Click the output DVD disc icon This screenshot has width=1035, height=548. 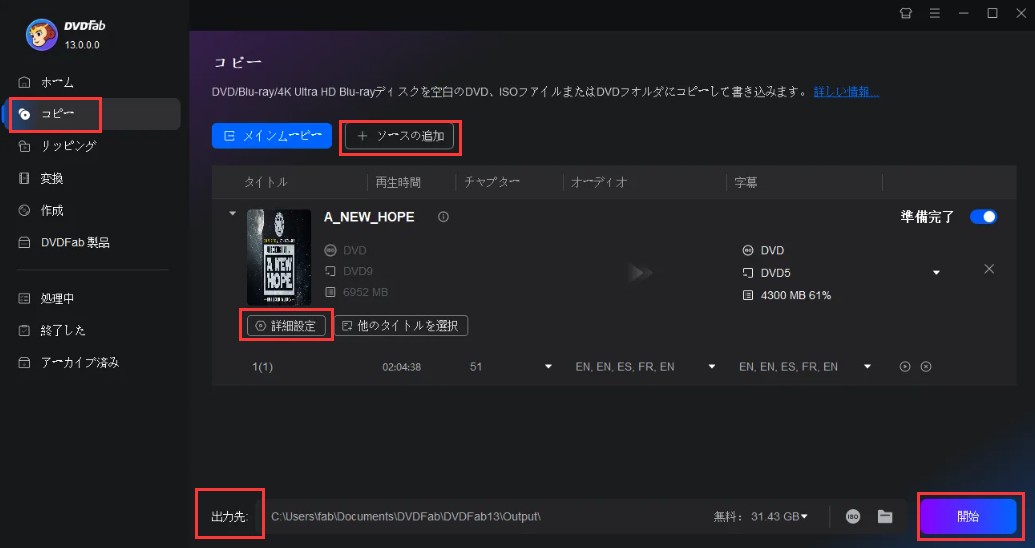[x=748, y=250]
